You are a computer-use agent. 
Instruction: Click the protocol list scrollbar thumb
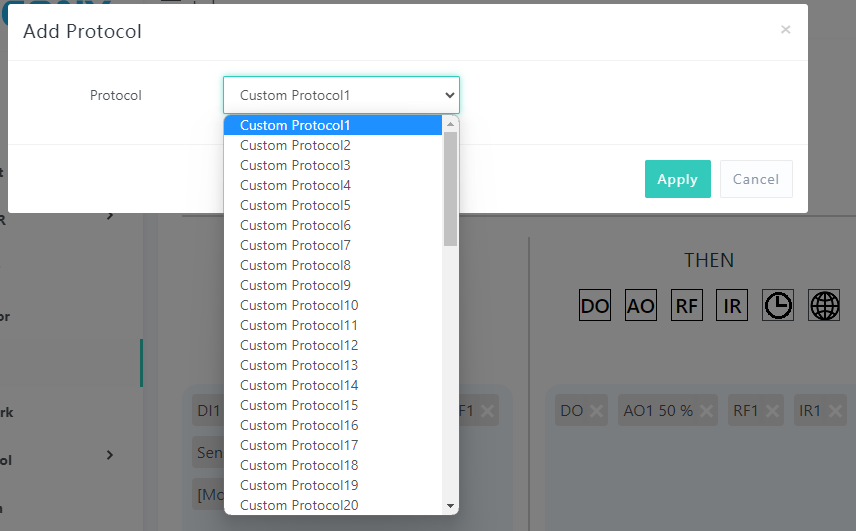coord(450,188)
